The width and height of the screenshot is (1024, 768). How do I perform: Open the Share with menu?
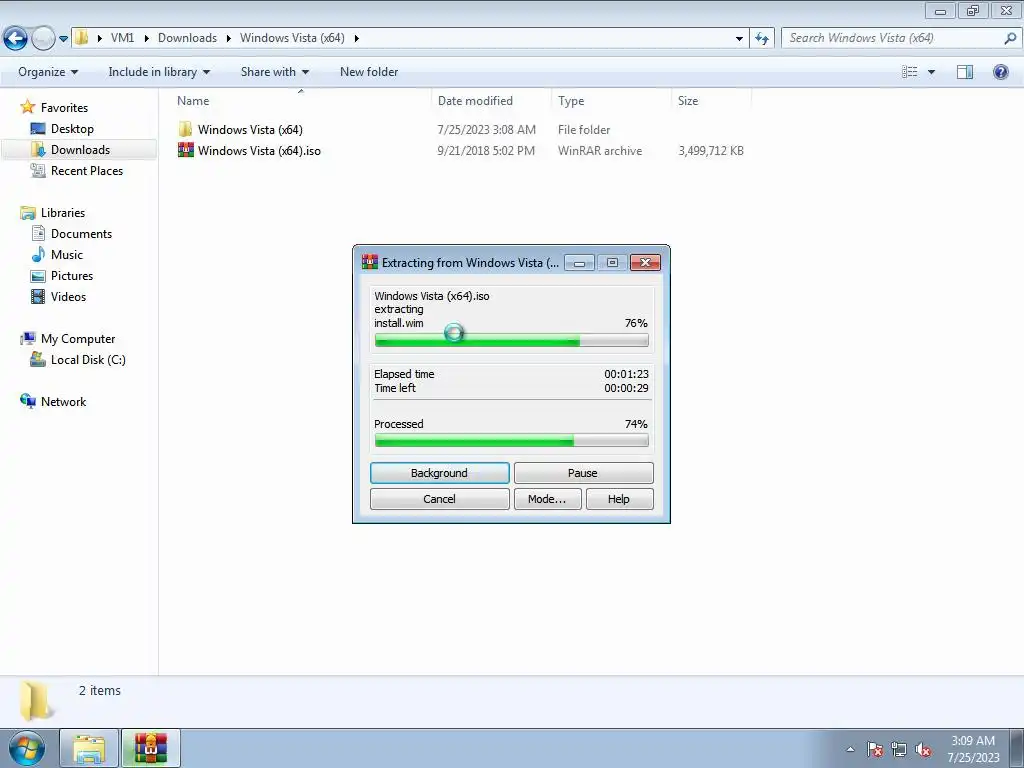[274, 72]
